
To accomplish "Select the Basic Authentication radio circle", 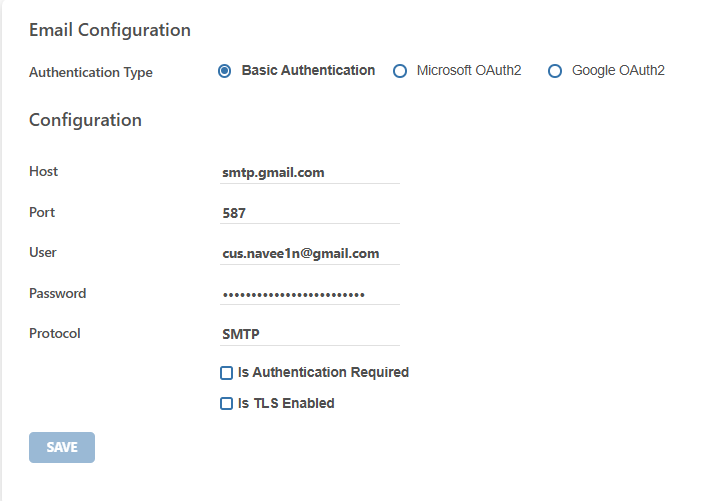I will 224,71.
